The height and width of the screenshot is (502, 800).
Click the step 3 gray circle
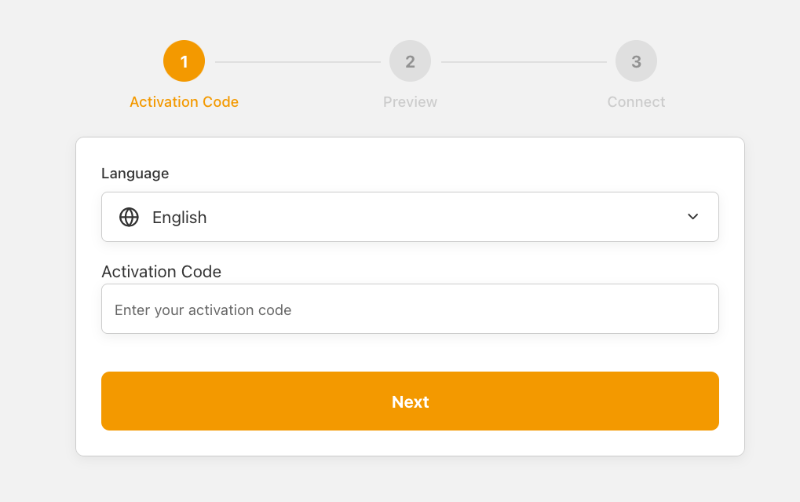click(x=636, y=61)
